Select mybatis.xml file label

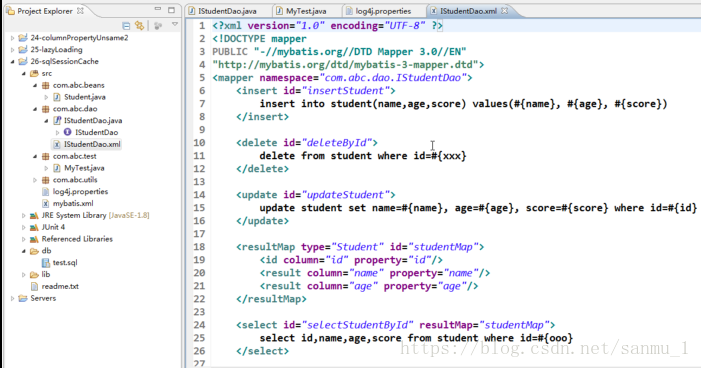click(x=73, y=203)
